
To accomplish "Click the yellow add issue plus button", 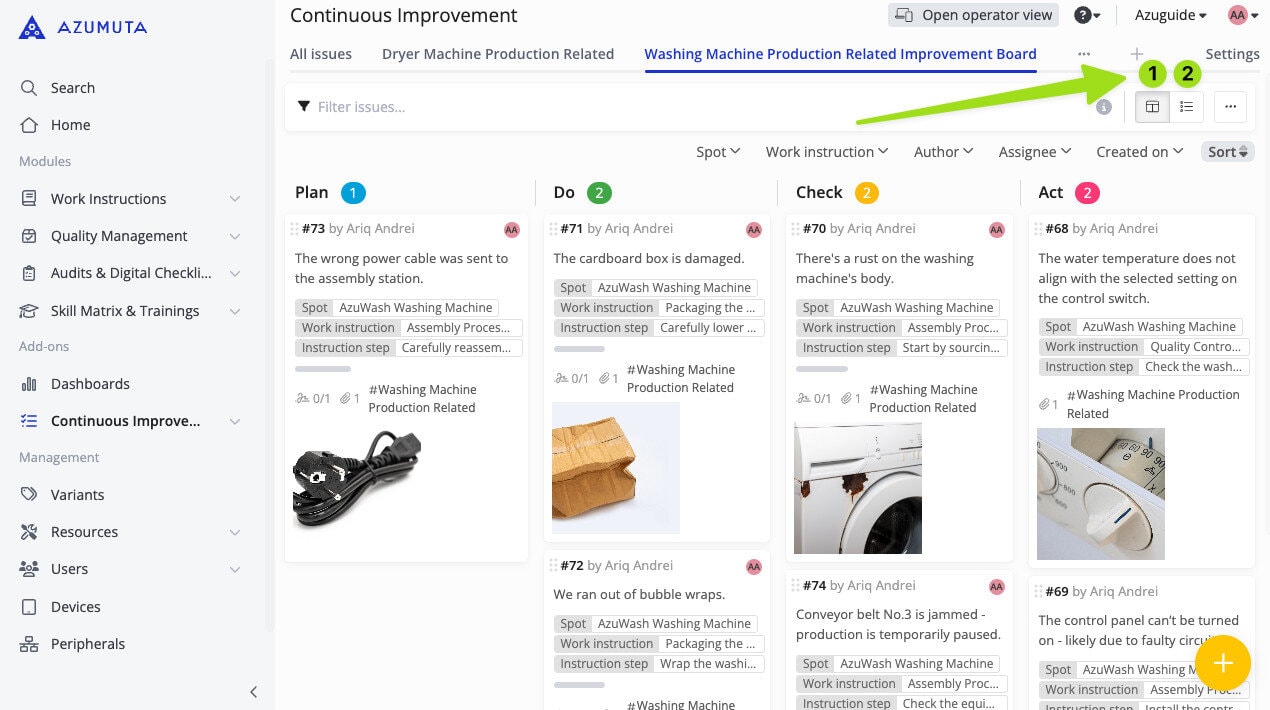I will (1222, 664).
